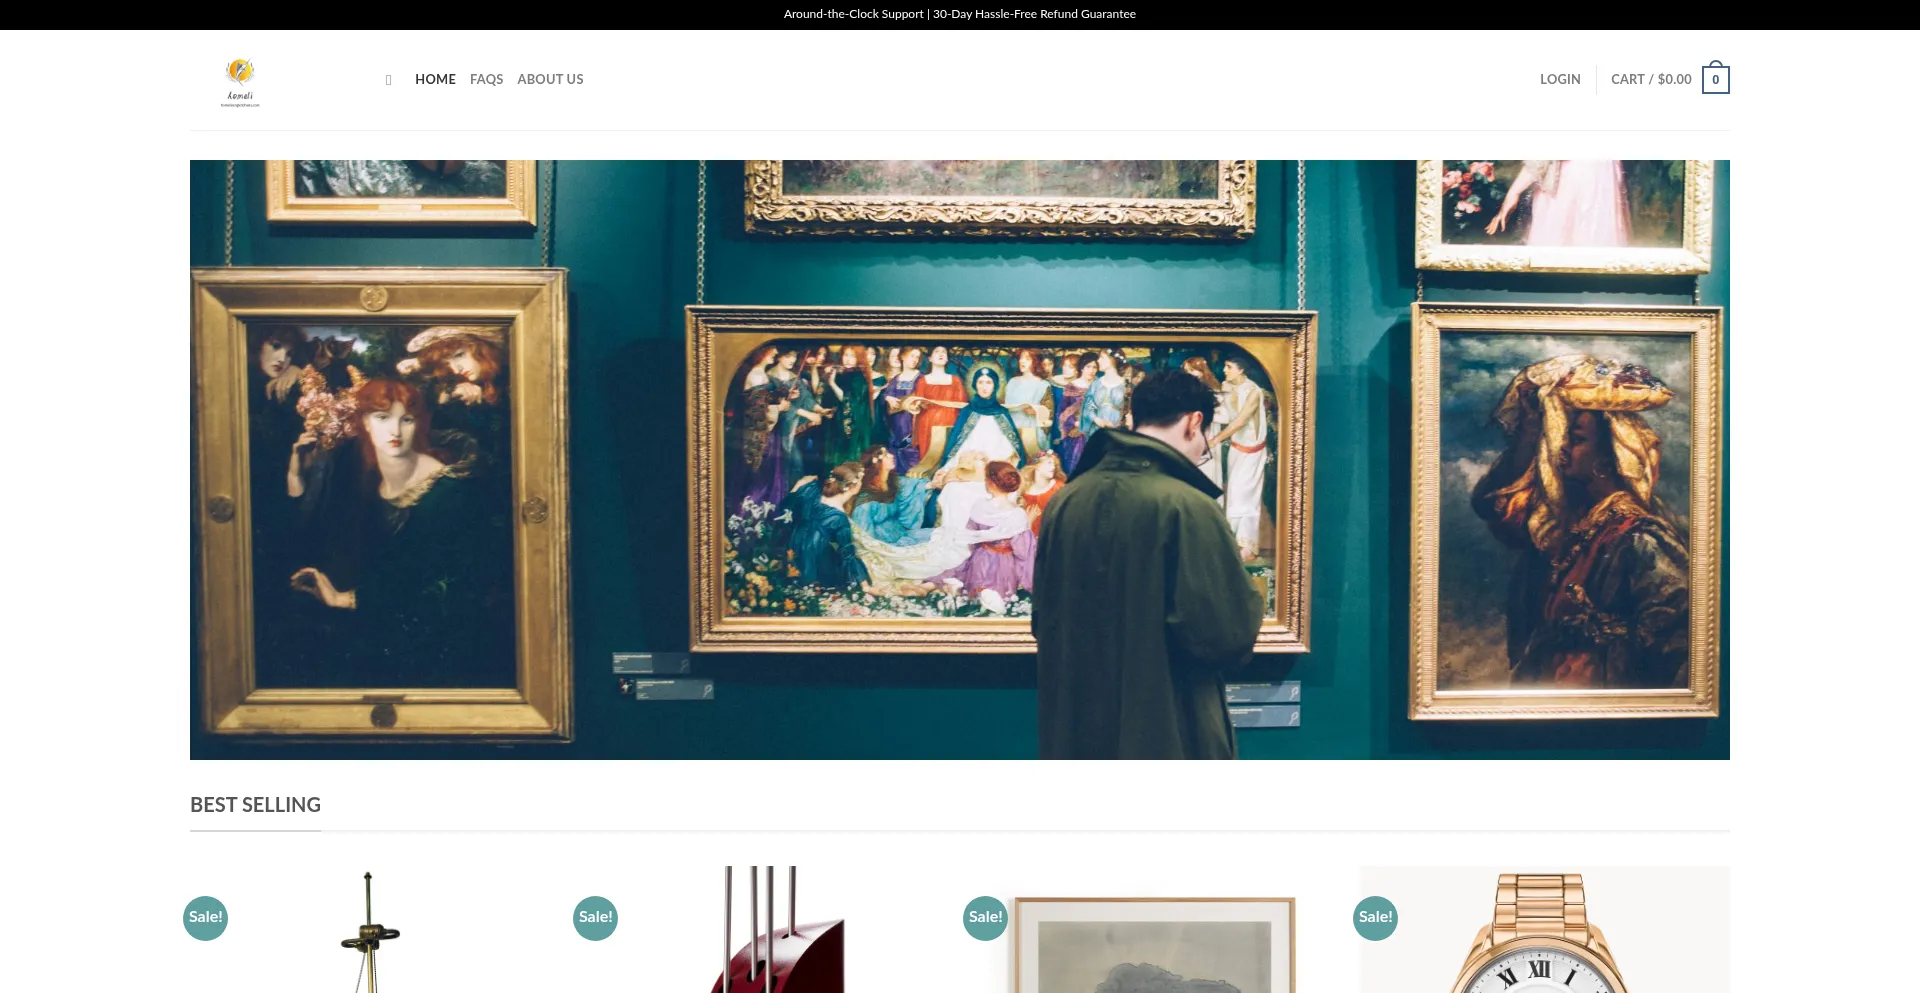
Task: Open the shopping bag cart icon
Action: (x=1715, y=78)
